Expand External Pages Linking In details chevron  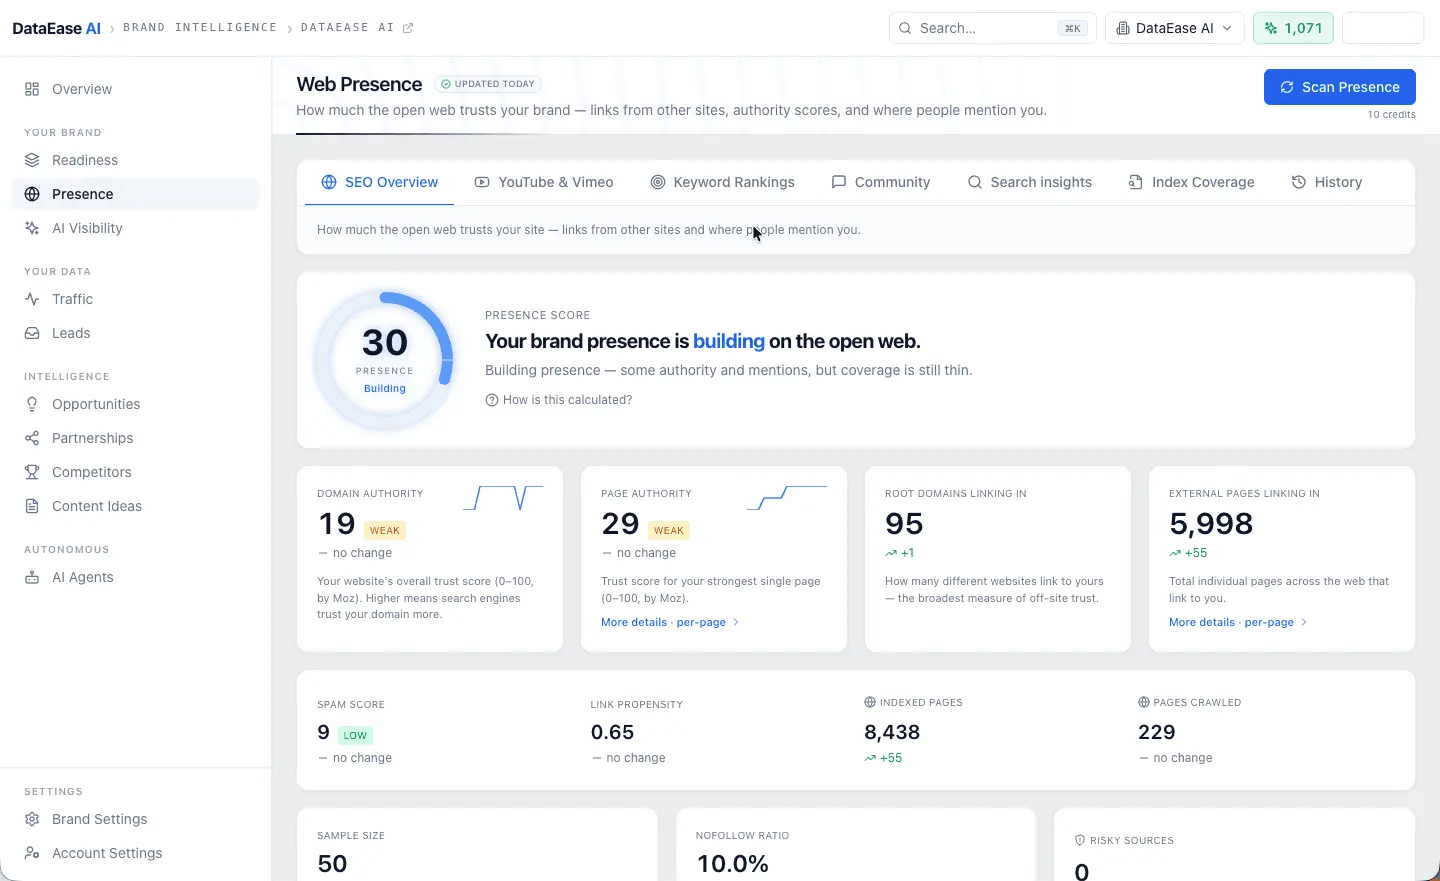1304,622
